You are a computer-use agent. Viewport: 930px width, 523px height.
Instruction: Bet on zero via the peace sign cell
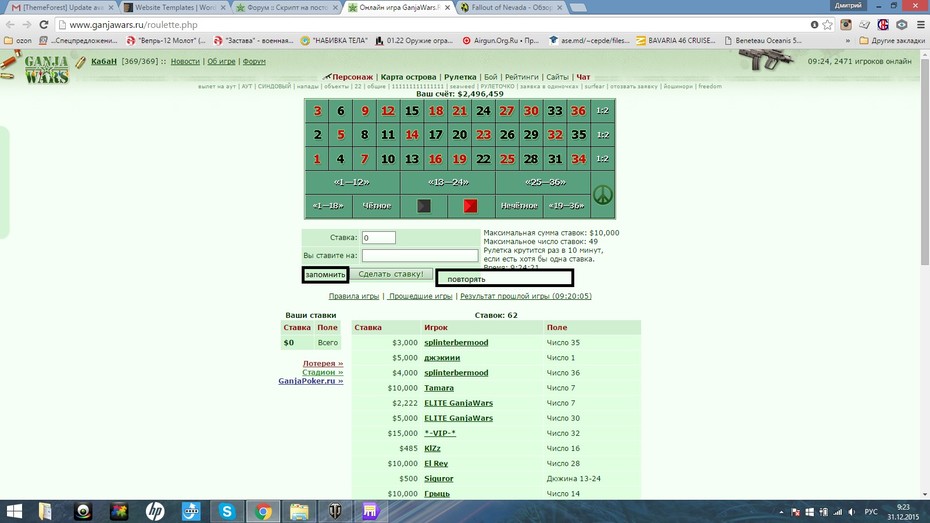point(603,194)
